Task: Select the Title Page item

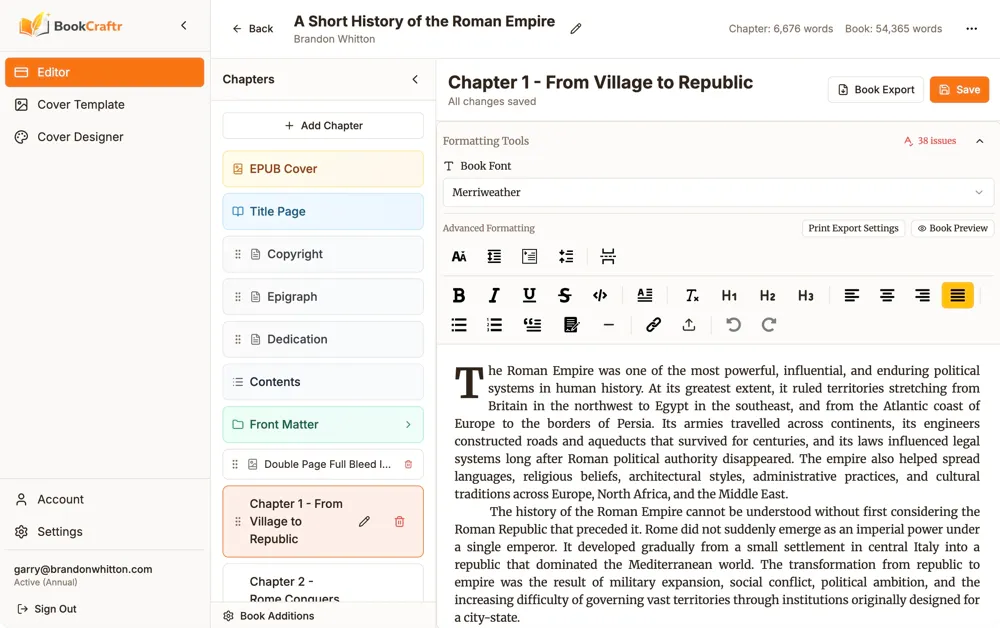Action: tap(323, 212)
